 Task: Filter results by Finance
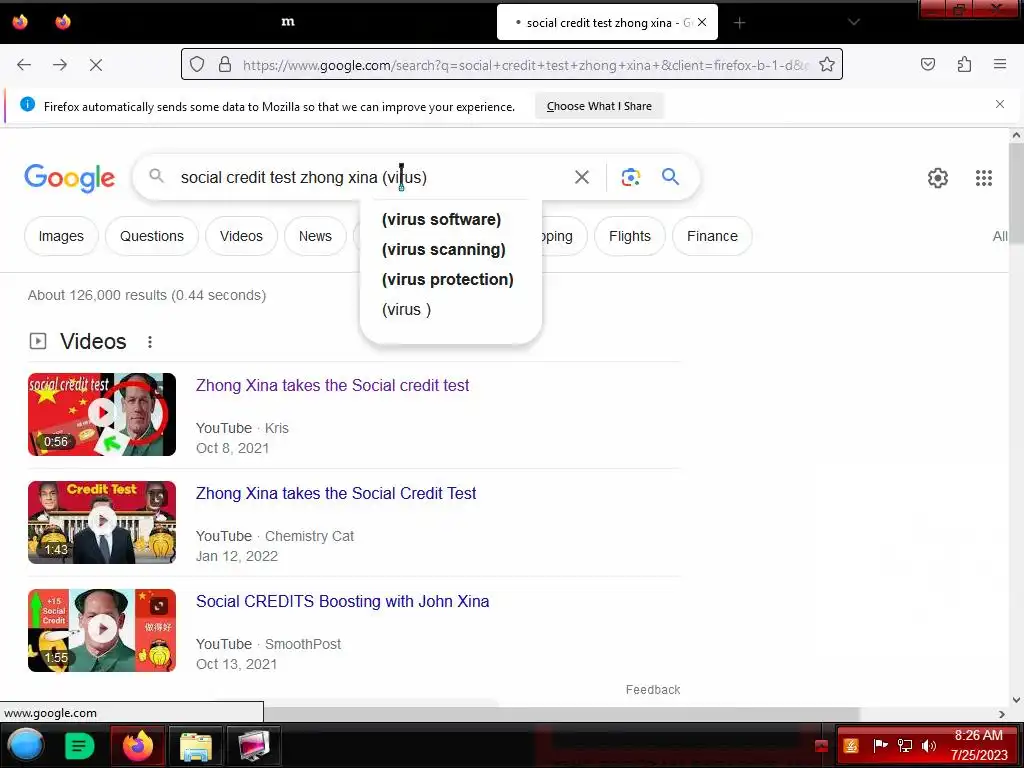click(712, 236)
